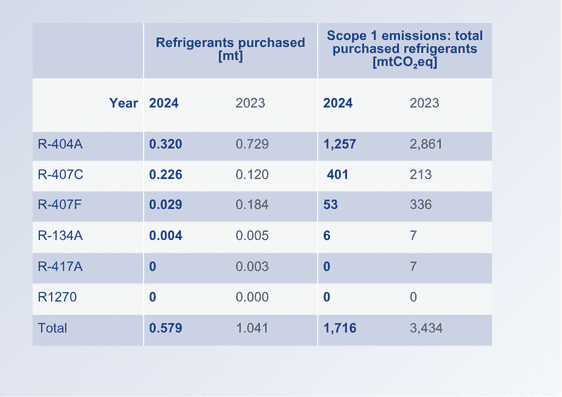562x397 pixels.
Task: Click the total 1,716 emissions value
Action: coord(340,328)
